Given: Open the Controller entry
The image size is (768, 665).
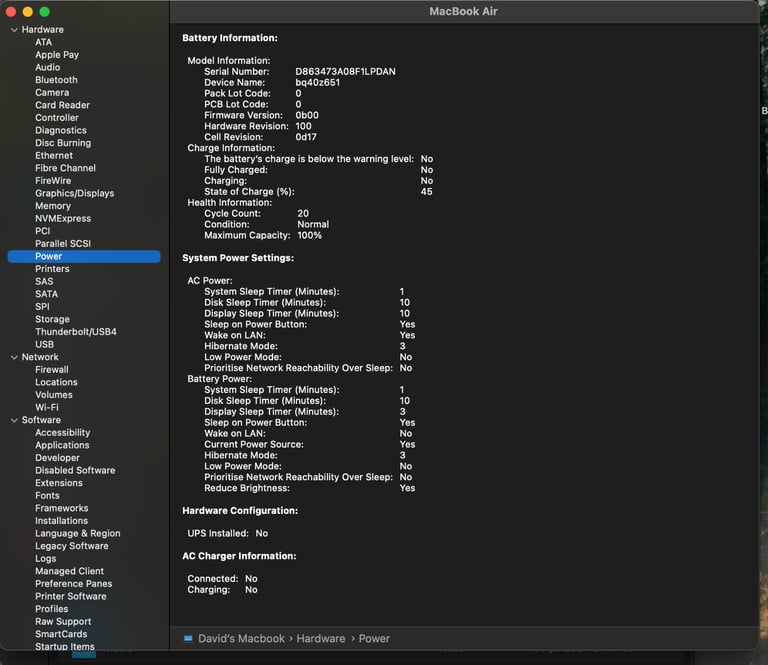Looking at the screenshot, I should click(x=57, y=118).
